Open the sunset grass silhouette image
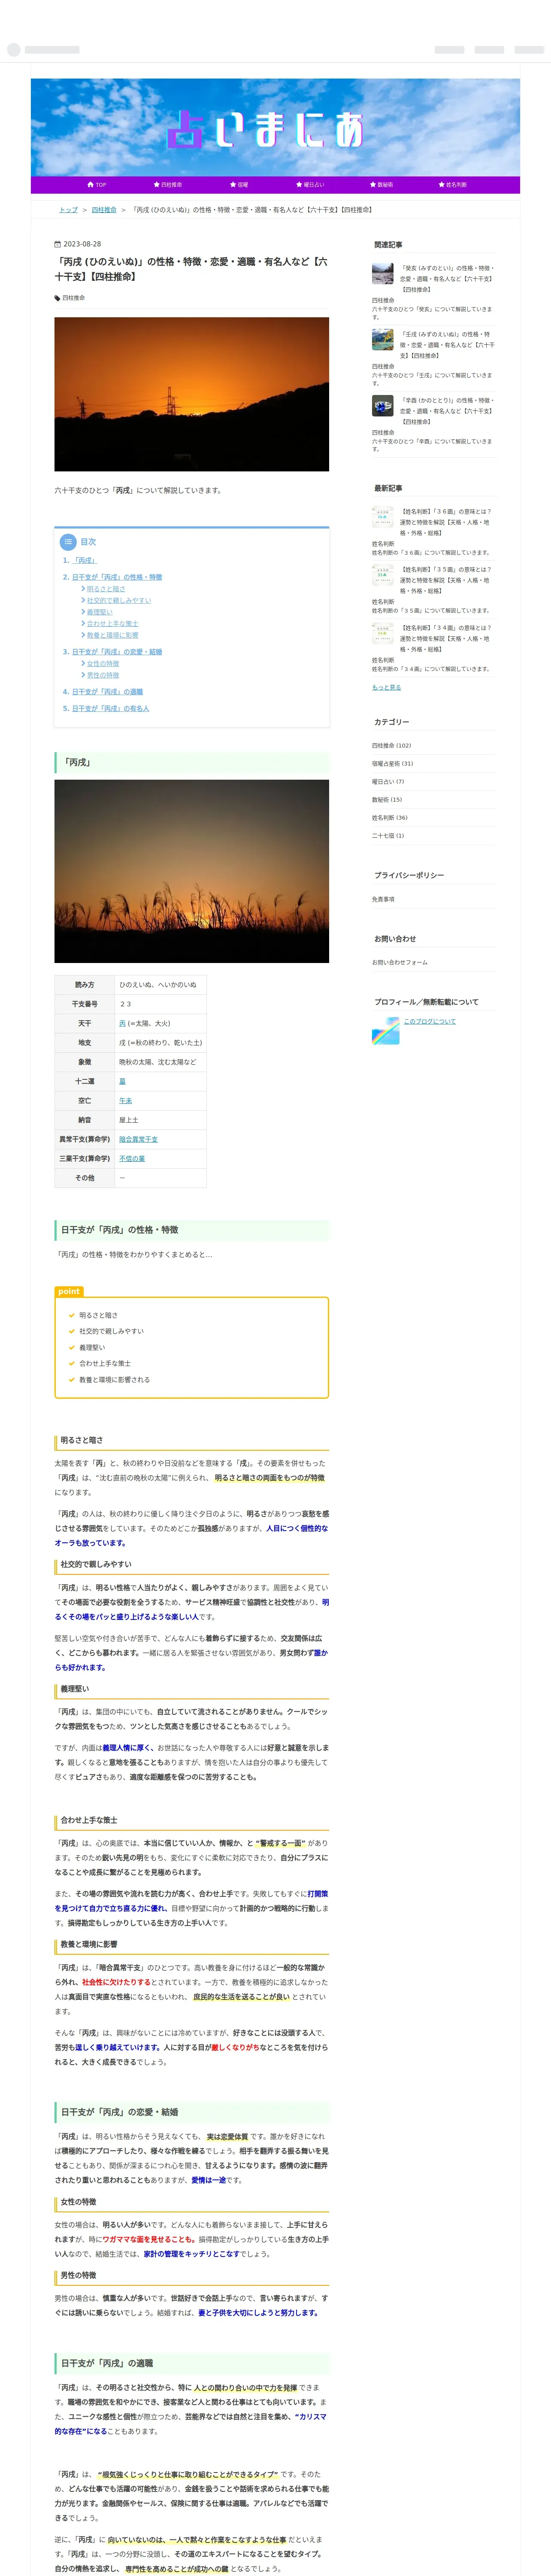 191,871
